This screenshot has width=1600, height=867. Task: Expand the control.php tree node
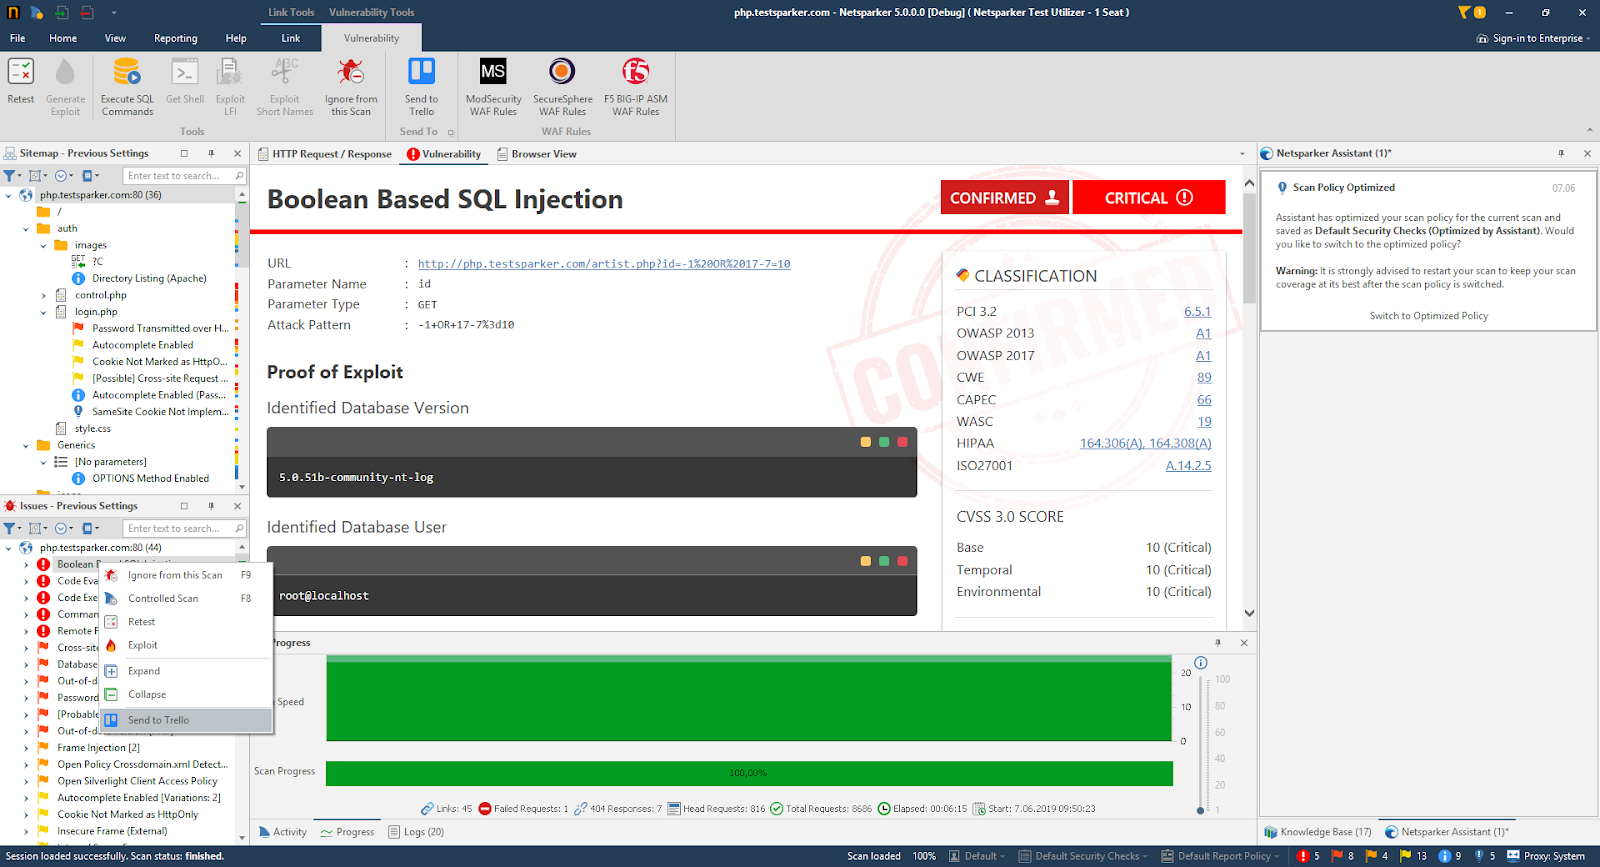pos(44,296)
